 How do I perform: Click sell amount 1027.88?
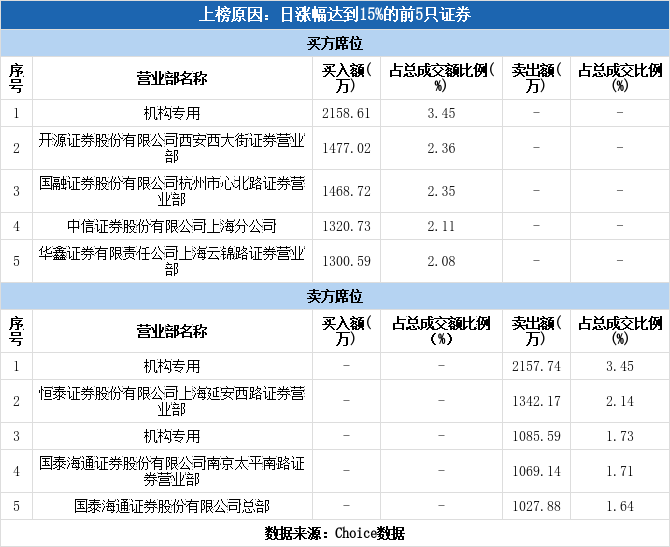(x=536, y=506)
